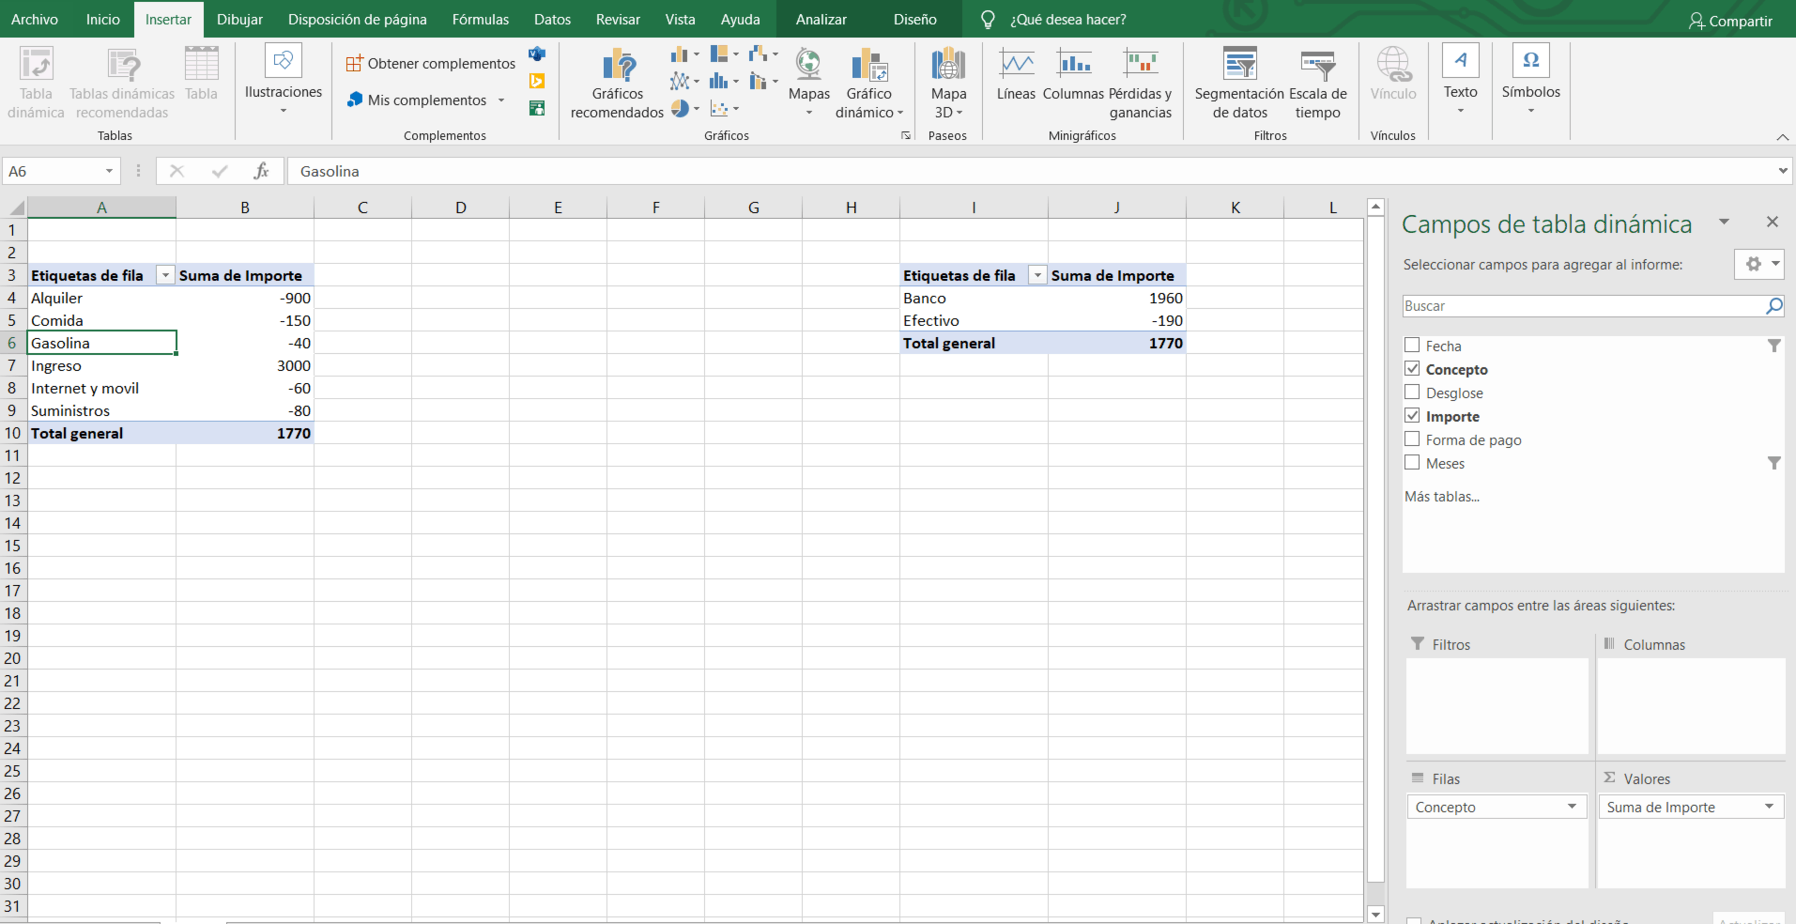Open Tablas dinámicas recomendadas
The height and width of the screenshot is (924, 1796).
(122, 83)
